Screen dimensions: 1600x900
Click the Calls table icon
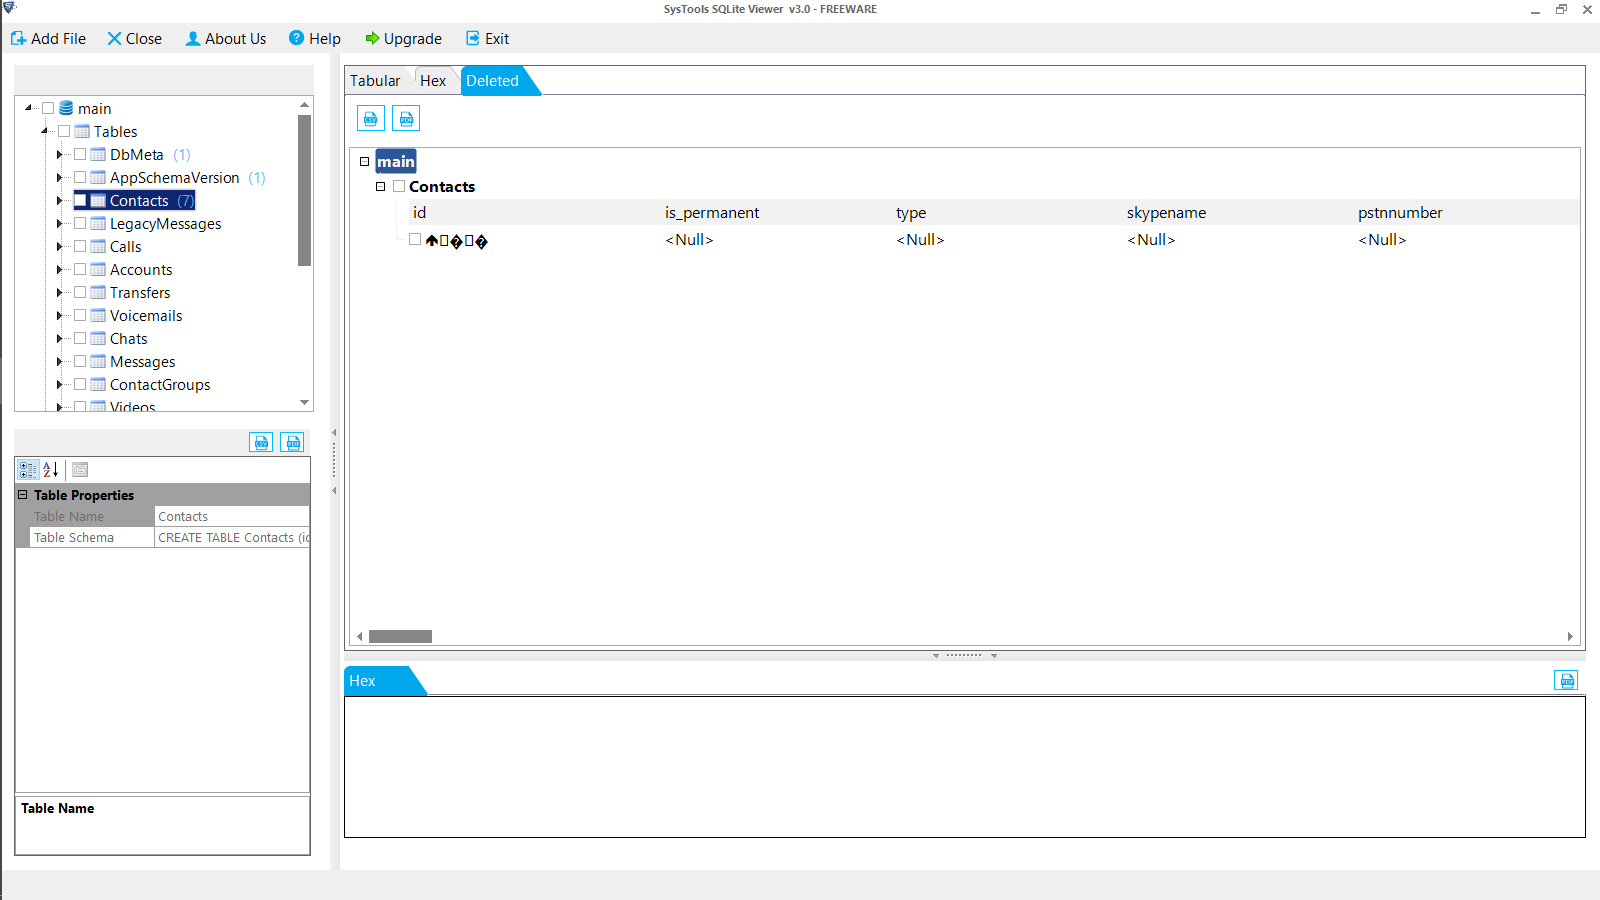(x=98, y=246)
